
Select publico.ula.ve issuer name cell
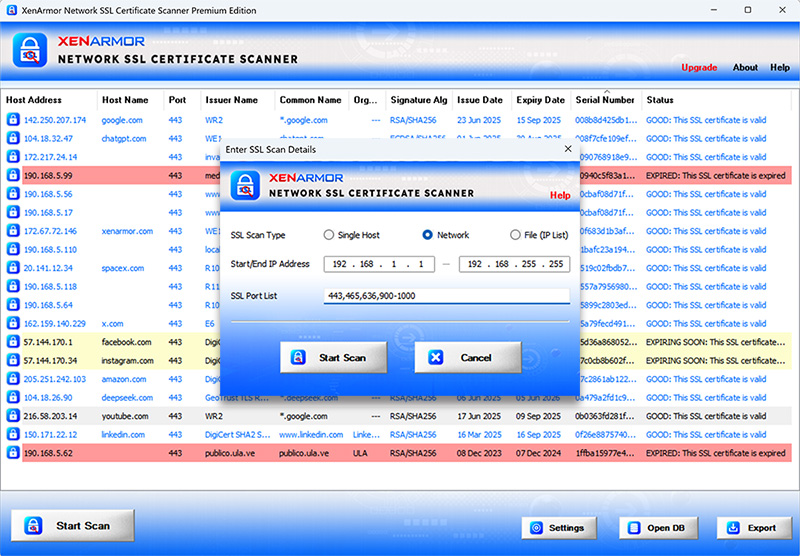pyautogui.click(x=230, y=453)
